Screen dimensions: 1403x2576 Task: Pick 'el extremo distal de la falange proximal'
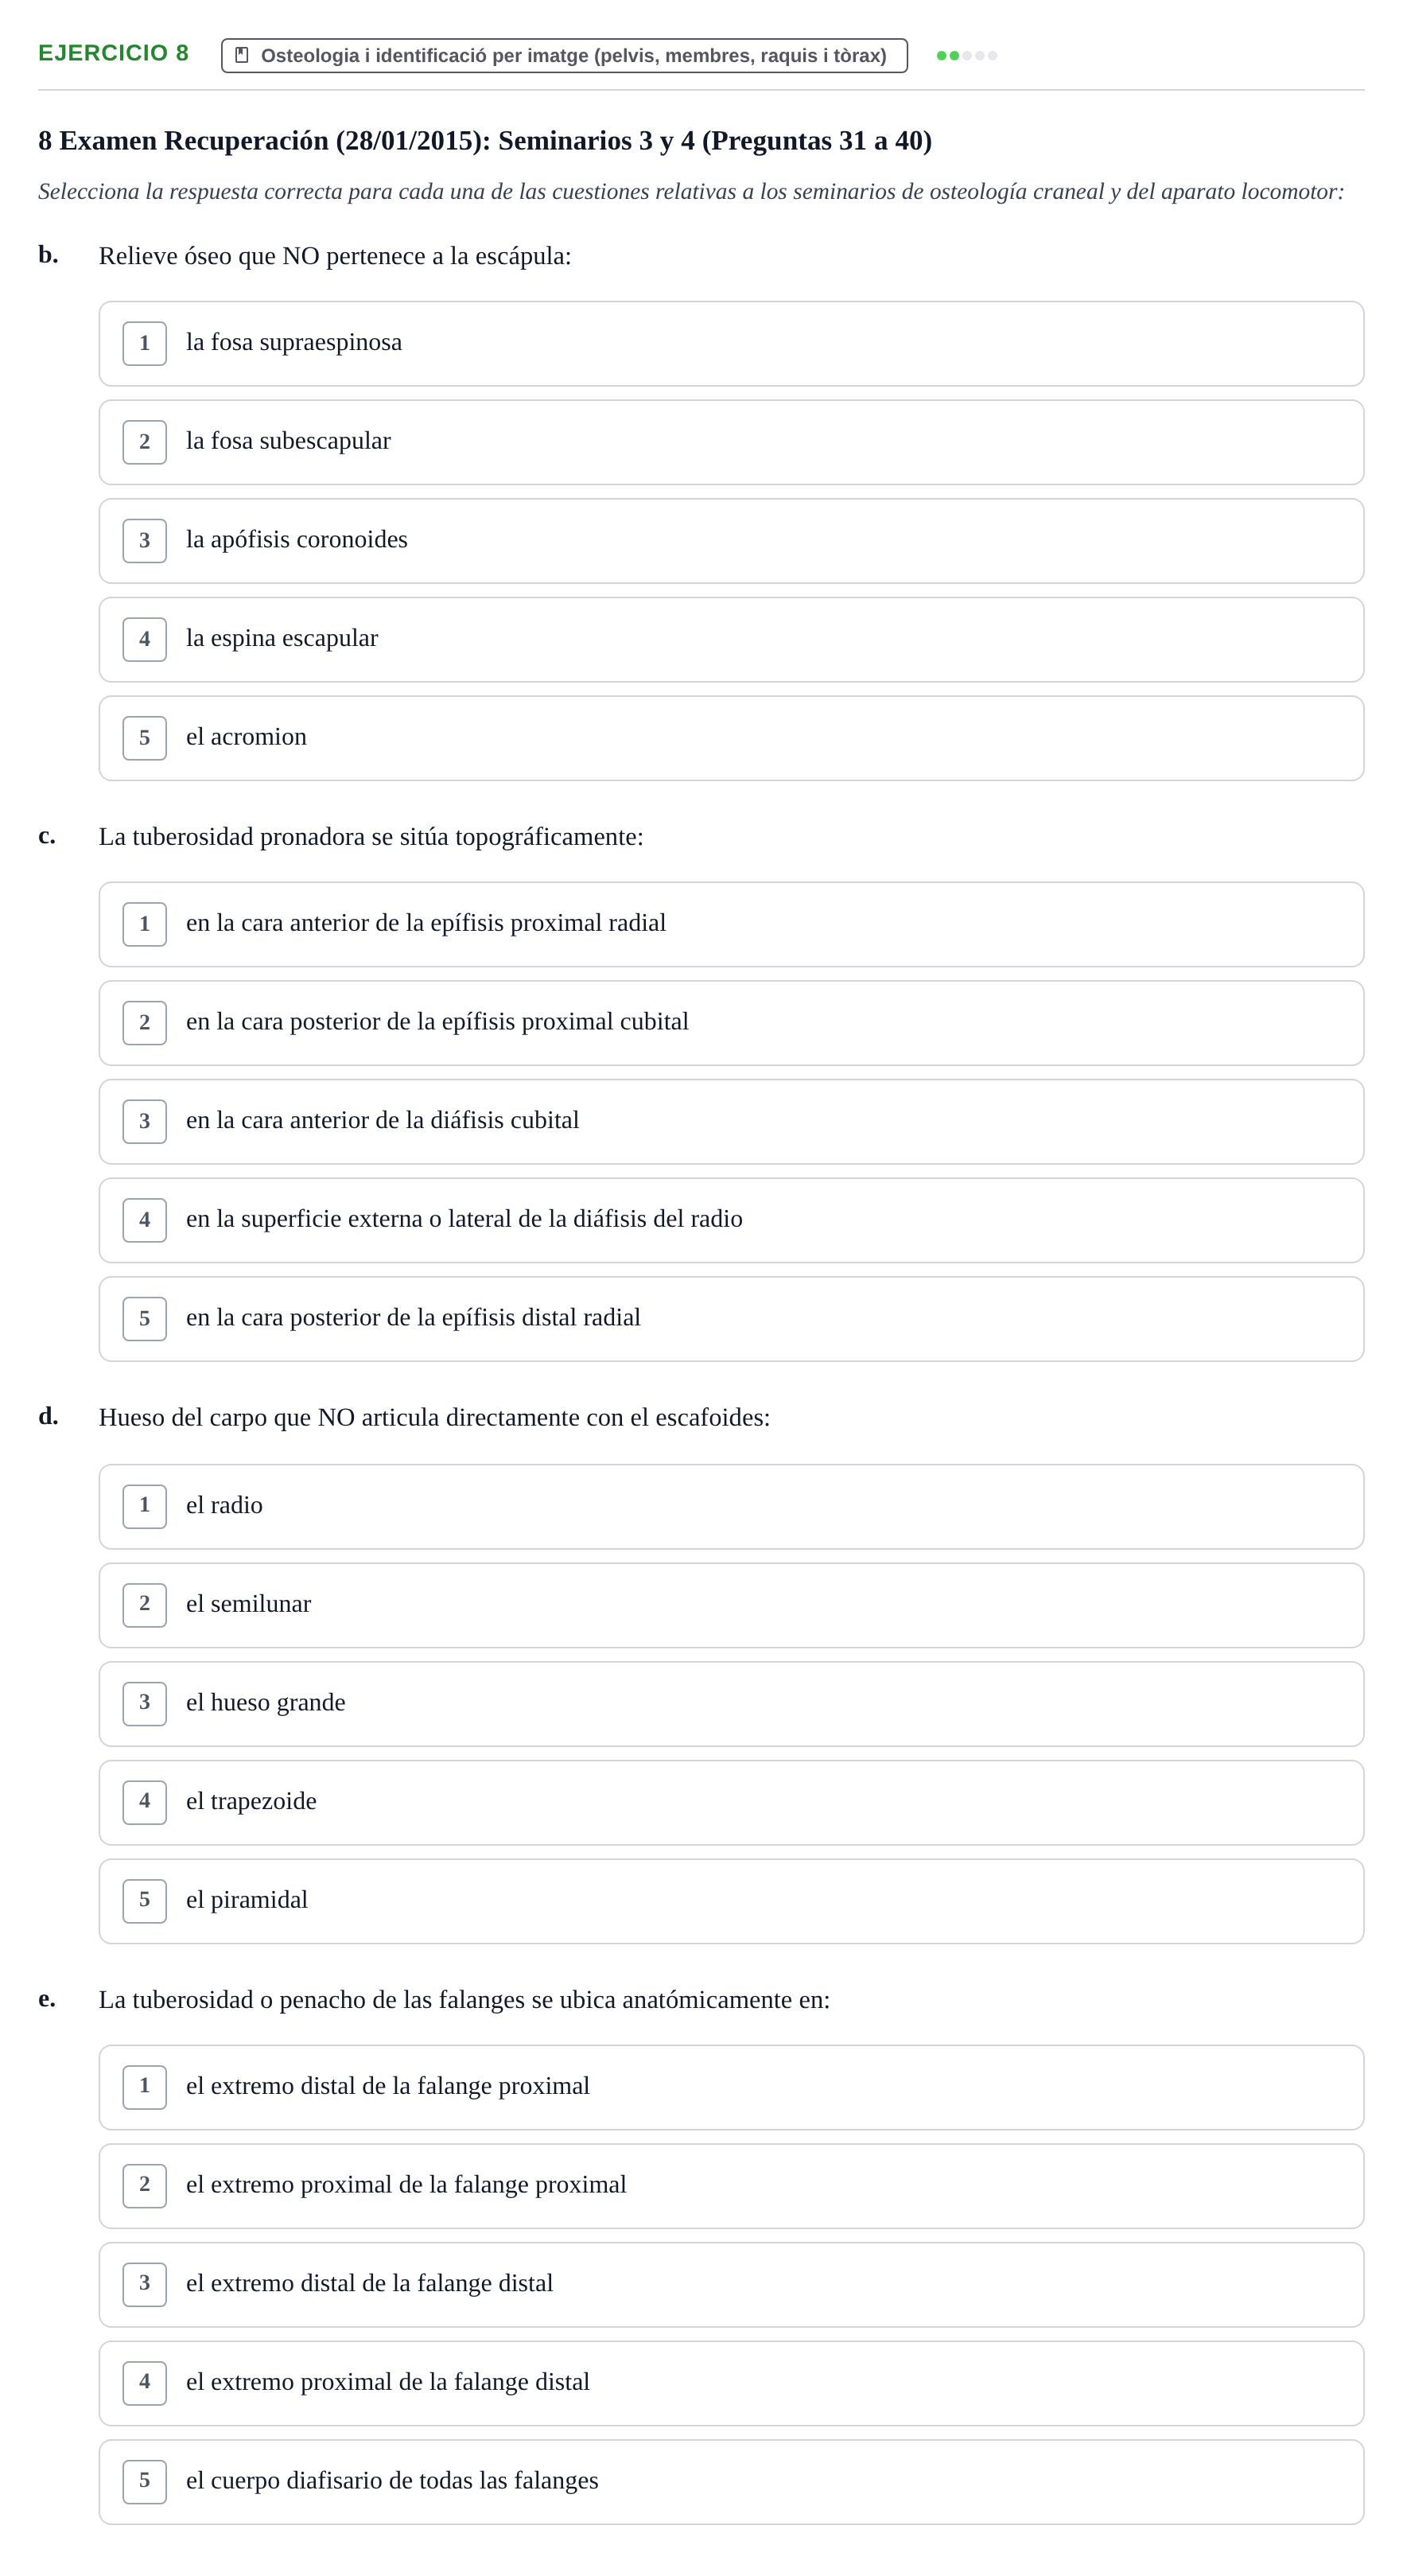[731, 2087]
